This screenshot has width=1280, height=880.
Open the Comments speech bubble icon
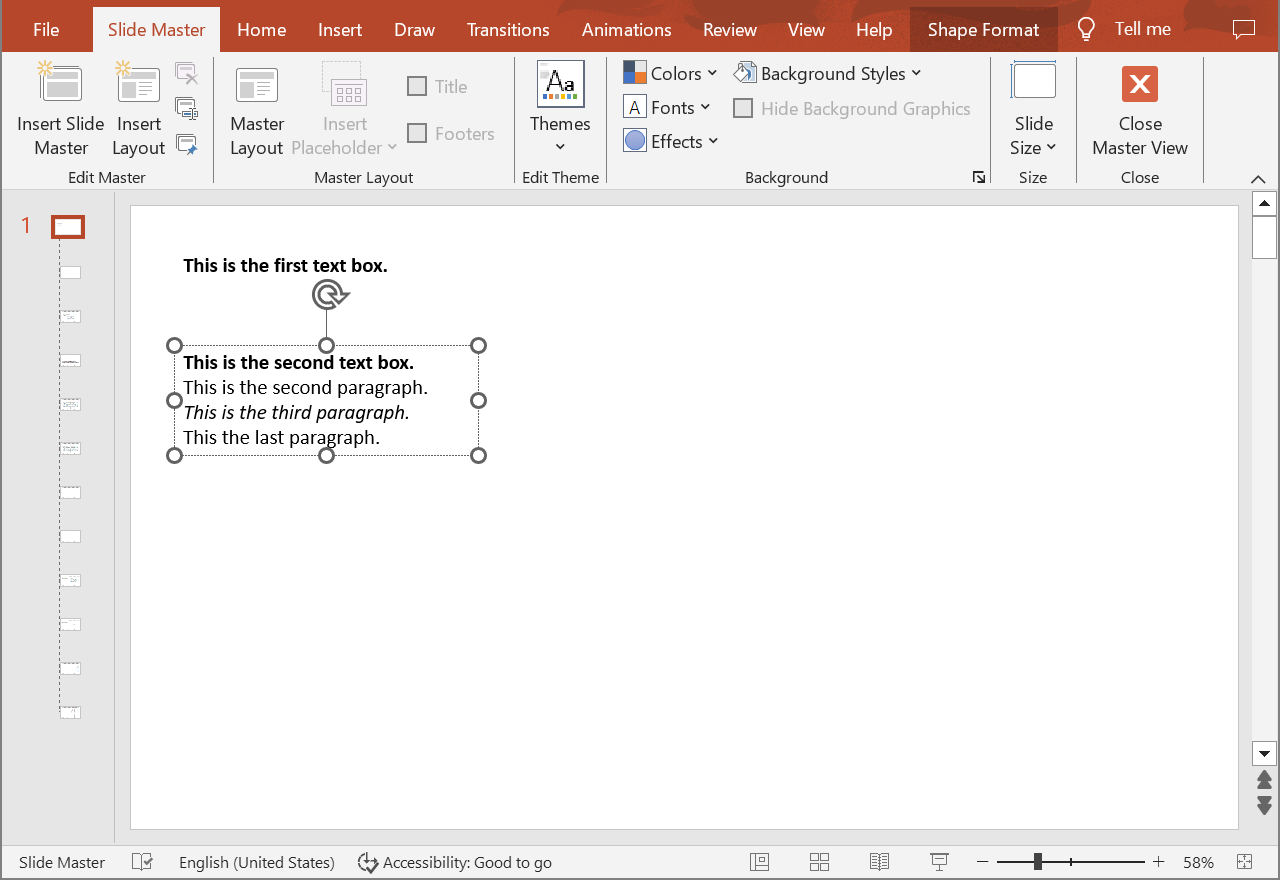point(1244,30)
